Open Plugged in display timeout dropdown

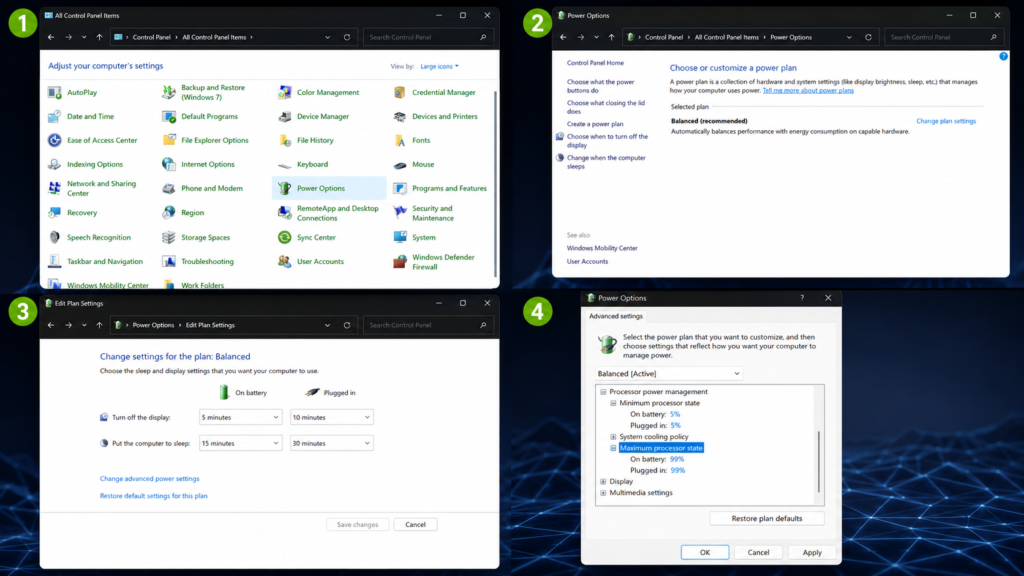[331, 417]
